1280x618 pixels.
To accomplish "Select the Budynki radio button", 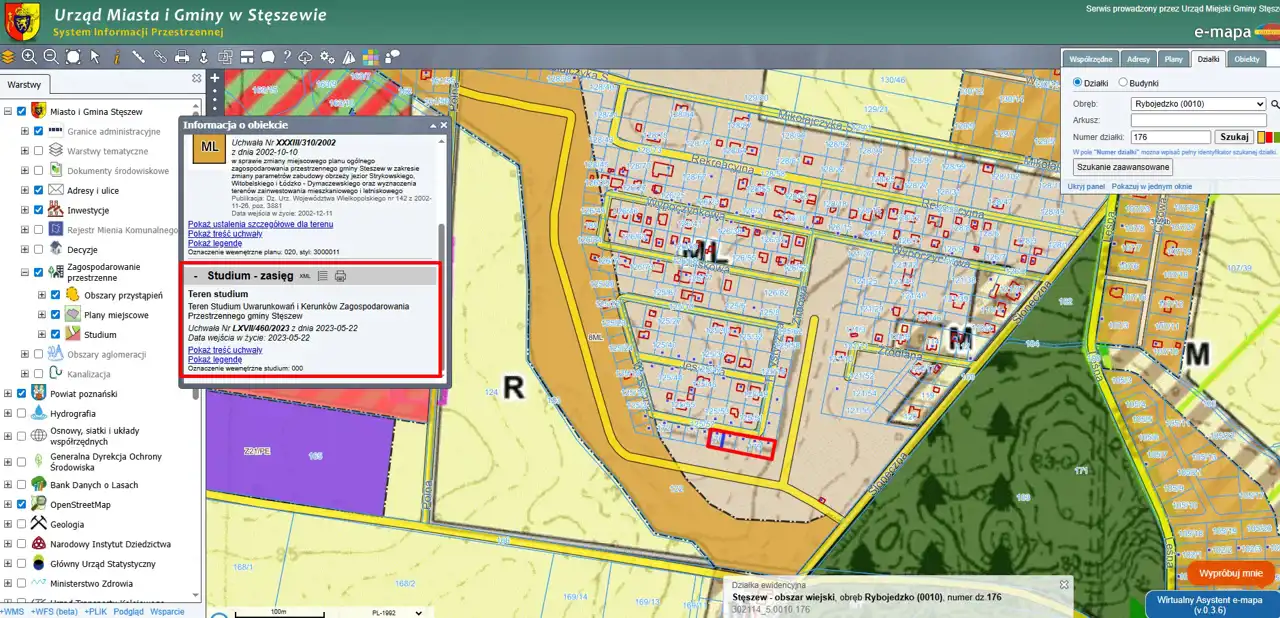I will point(1124,83).
